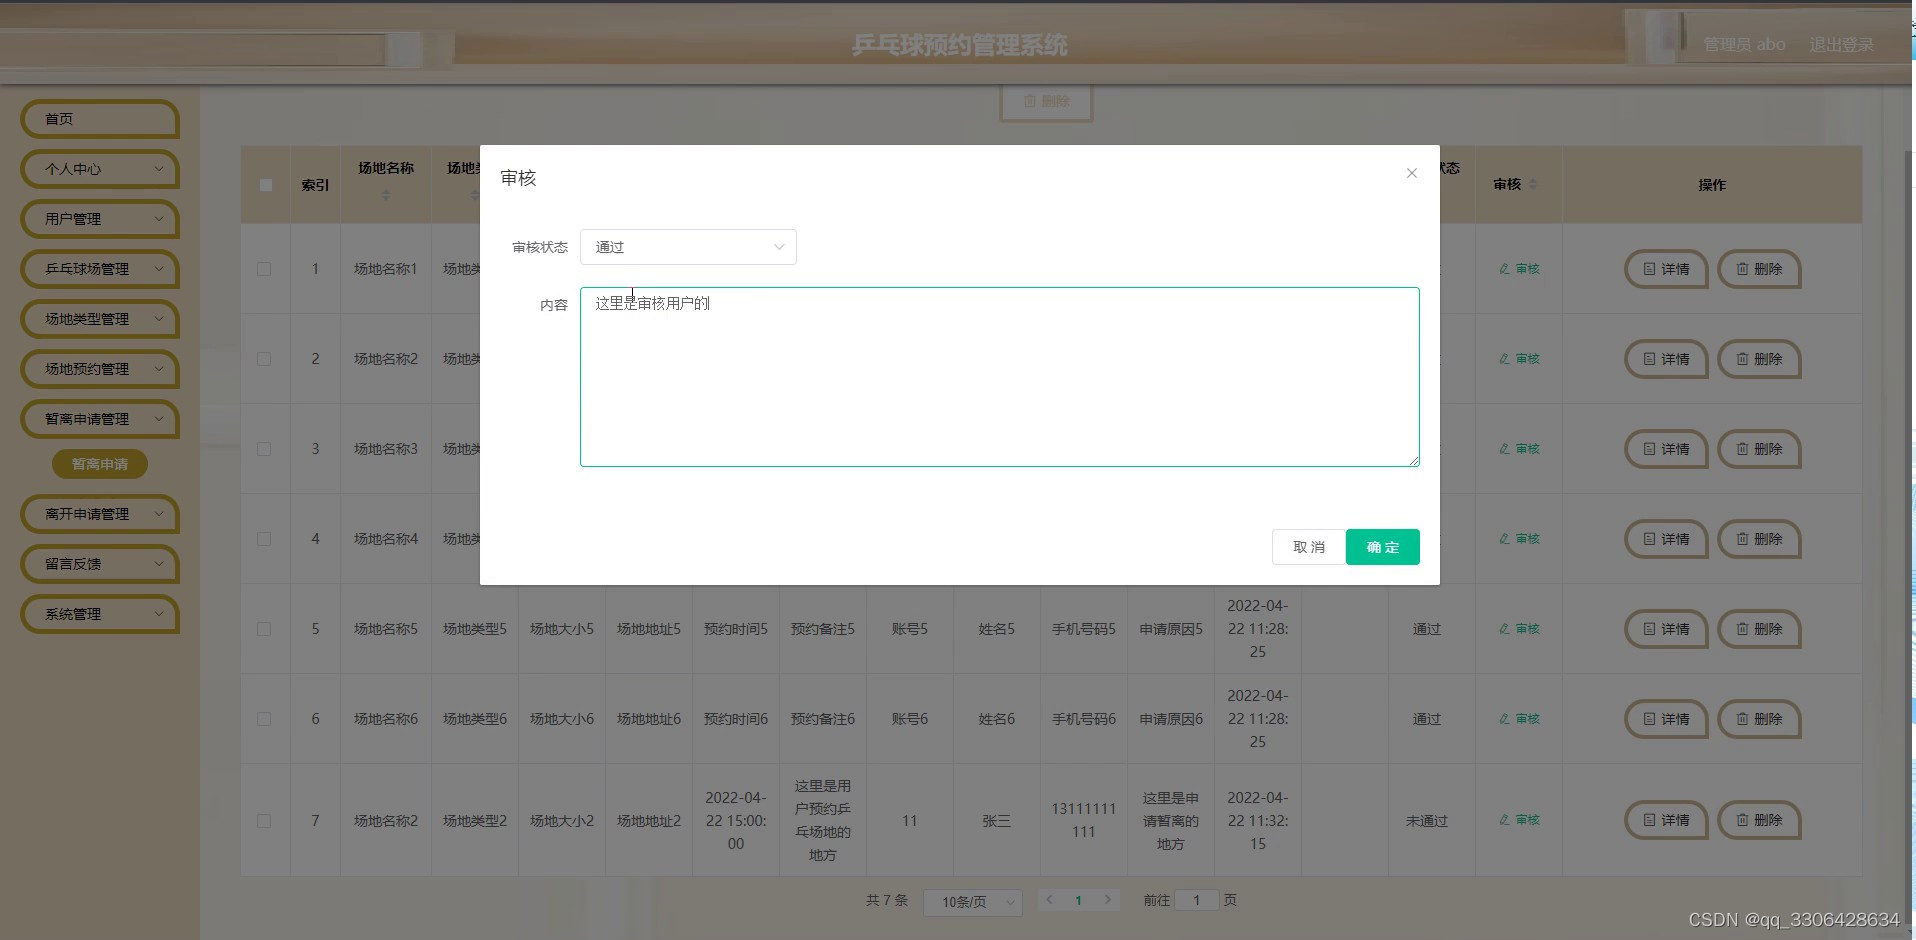Click the name cell 张三
The image size is (1916, 940).
click(x=996, y=821)
